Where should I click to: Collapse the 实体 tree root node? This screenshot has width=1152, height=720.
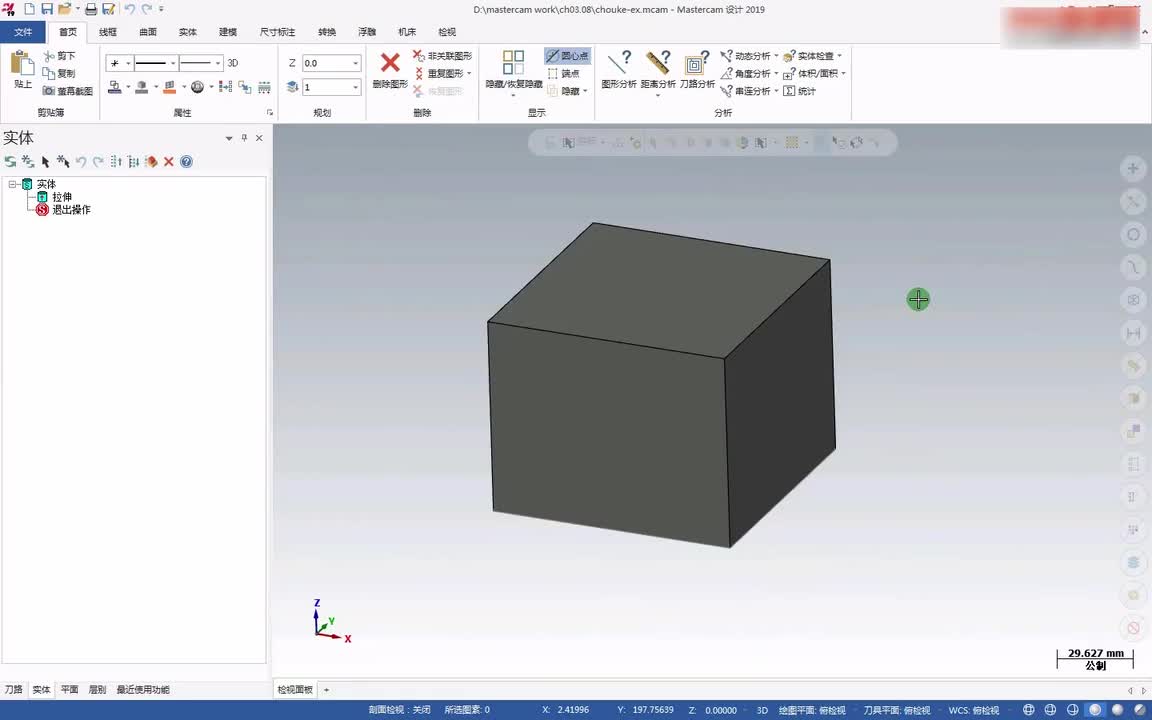coord(12,184)
